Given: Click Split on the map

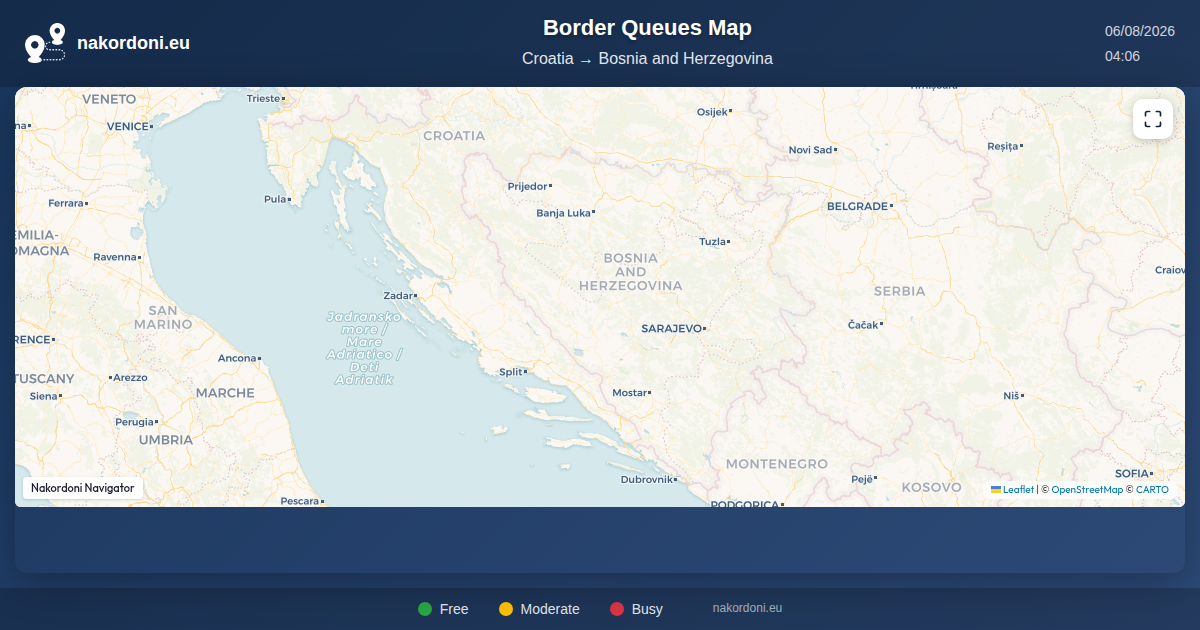Looking at the screenshot, I should click(x=510, y=372).
